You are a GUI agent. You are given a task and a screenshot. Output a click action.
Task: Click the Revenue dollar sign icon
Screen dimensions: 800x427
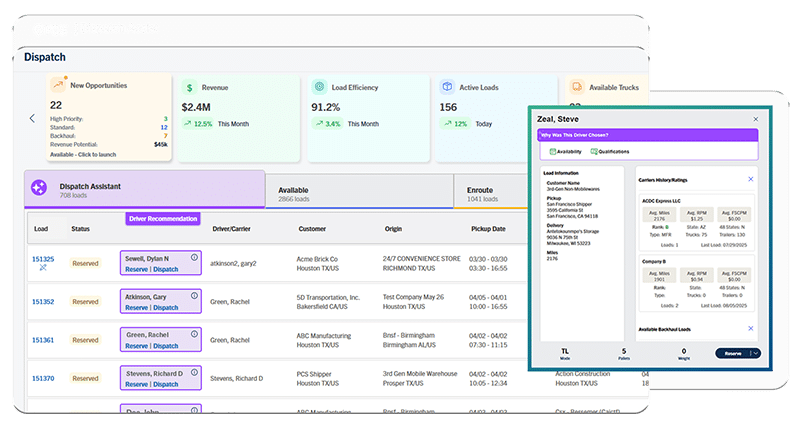(x=189, y=88)
